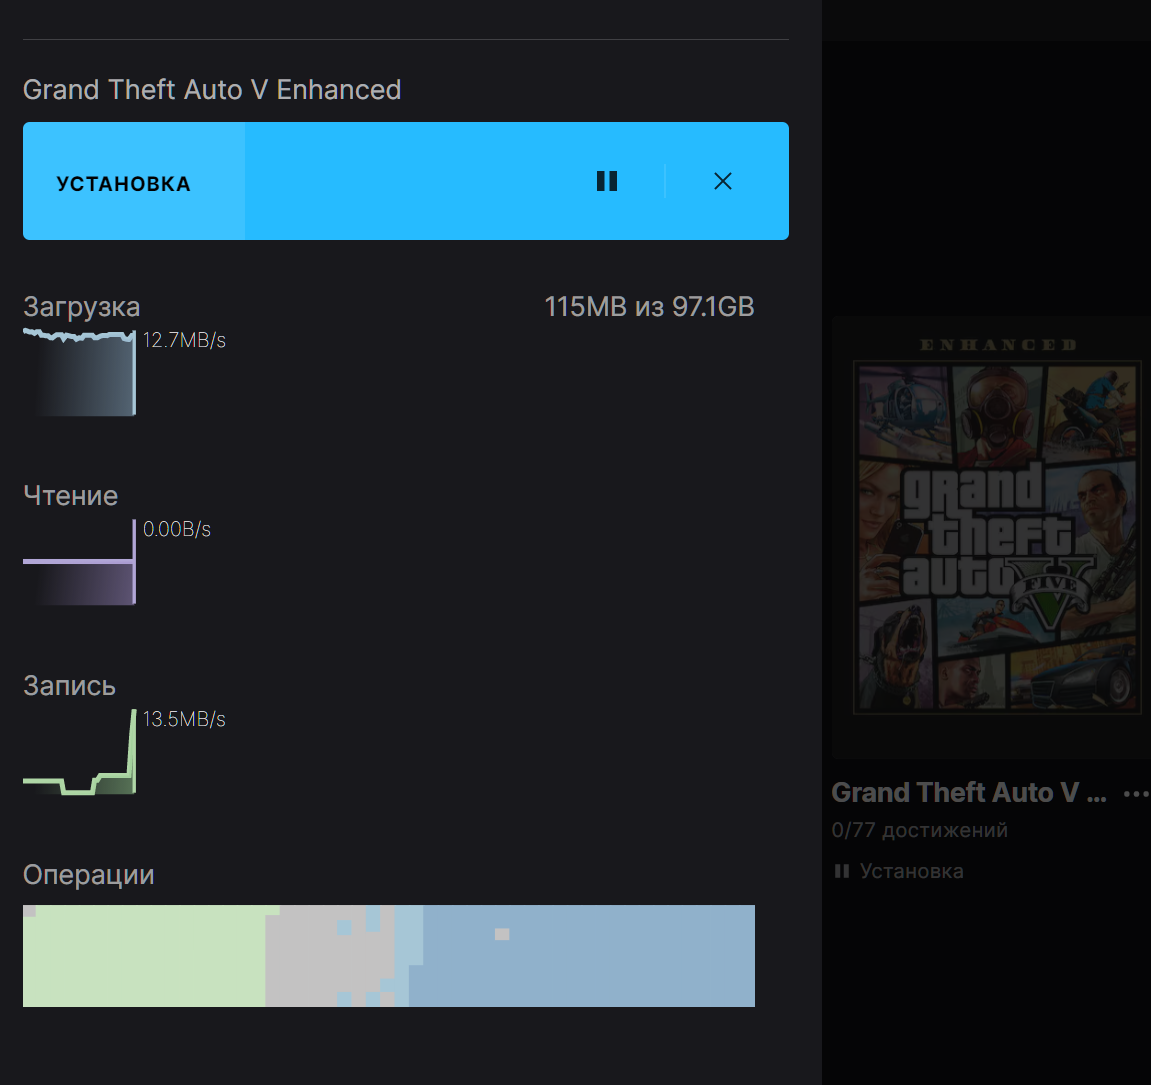
Task: Select the 0.00B/s read speed value
Action: [176, 529]
